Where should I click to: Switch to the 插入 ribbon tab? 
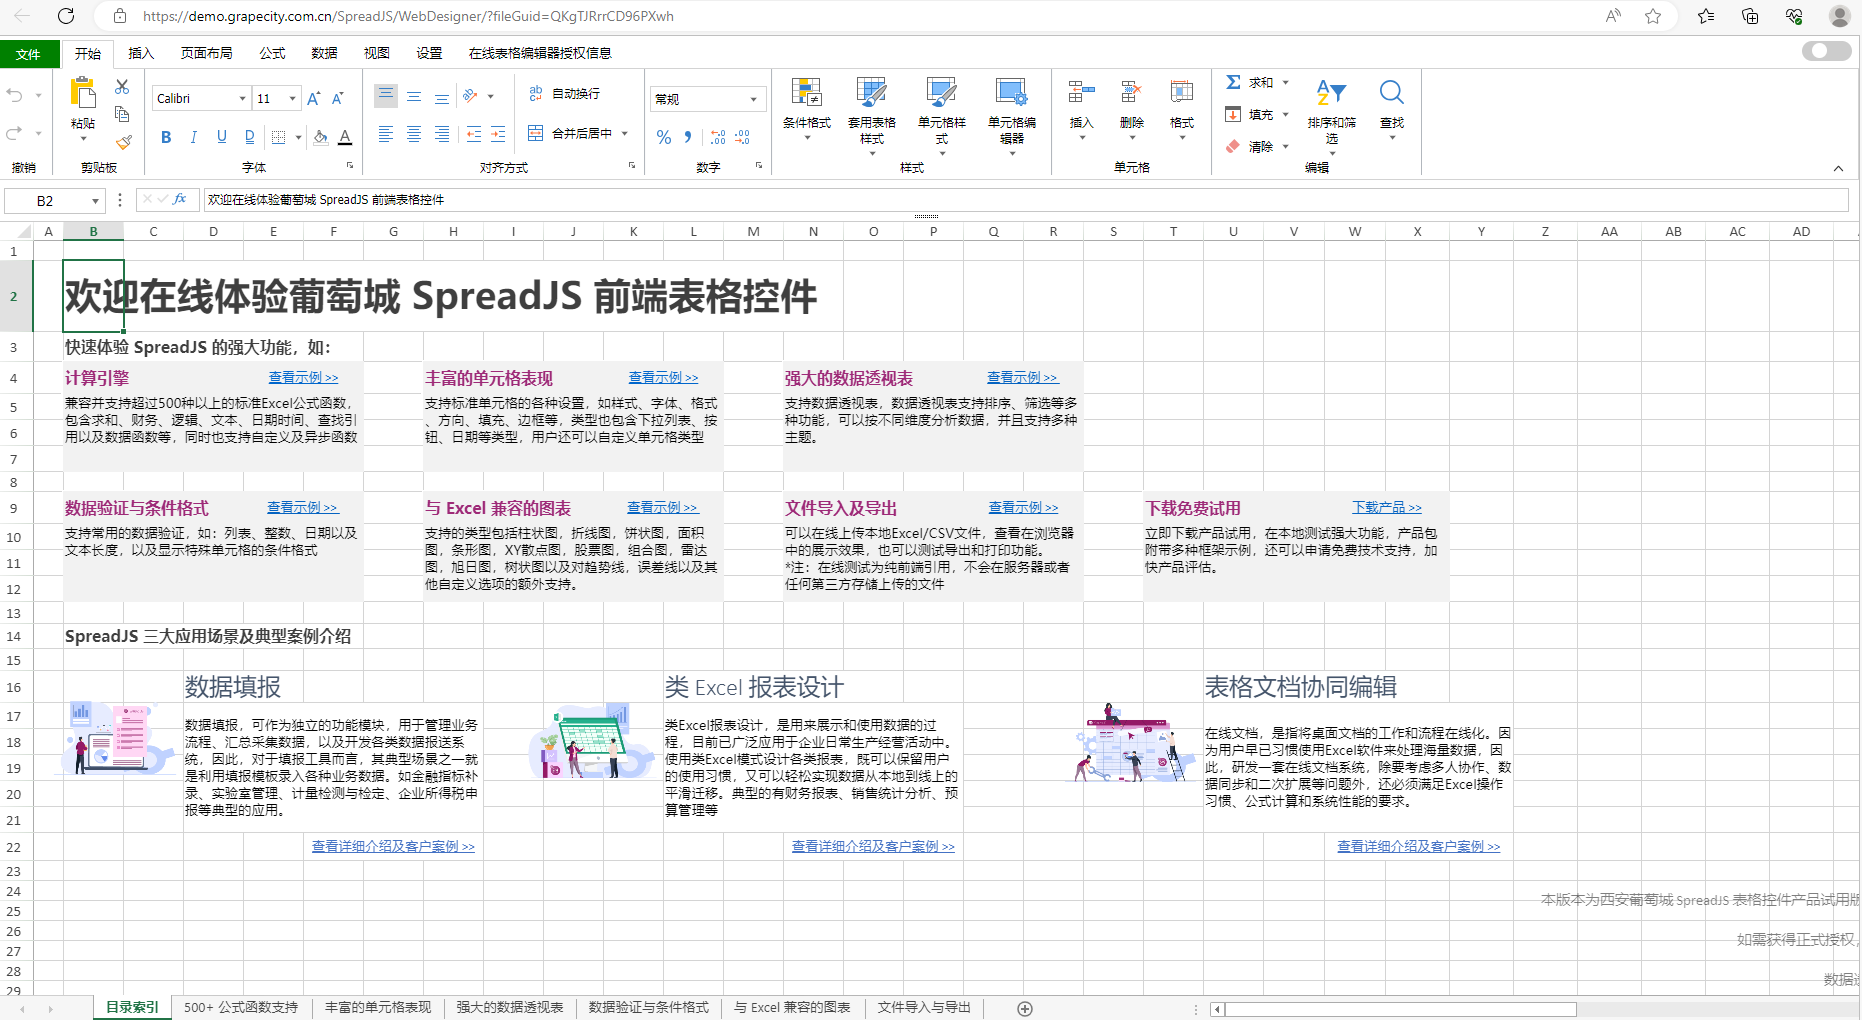tap(141, 53)
